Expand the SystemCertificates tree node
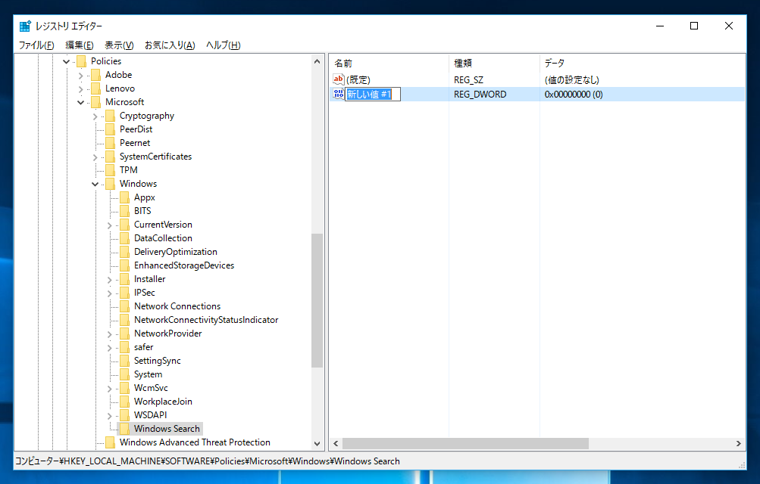The width and height of the screenshot is (760, 484). [95, 157]
